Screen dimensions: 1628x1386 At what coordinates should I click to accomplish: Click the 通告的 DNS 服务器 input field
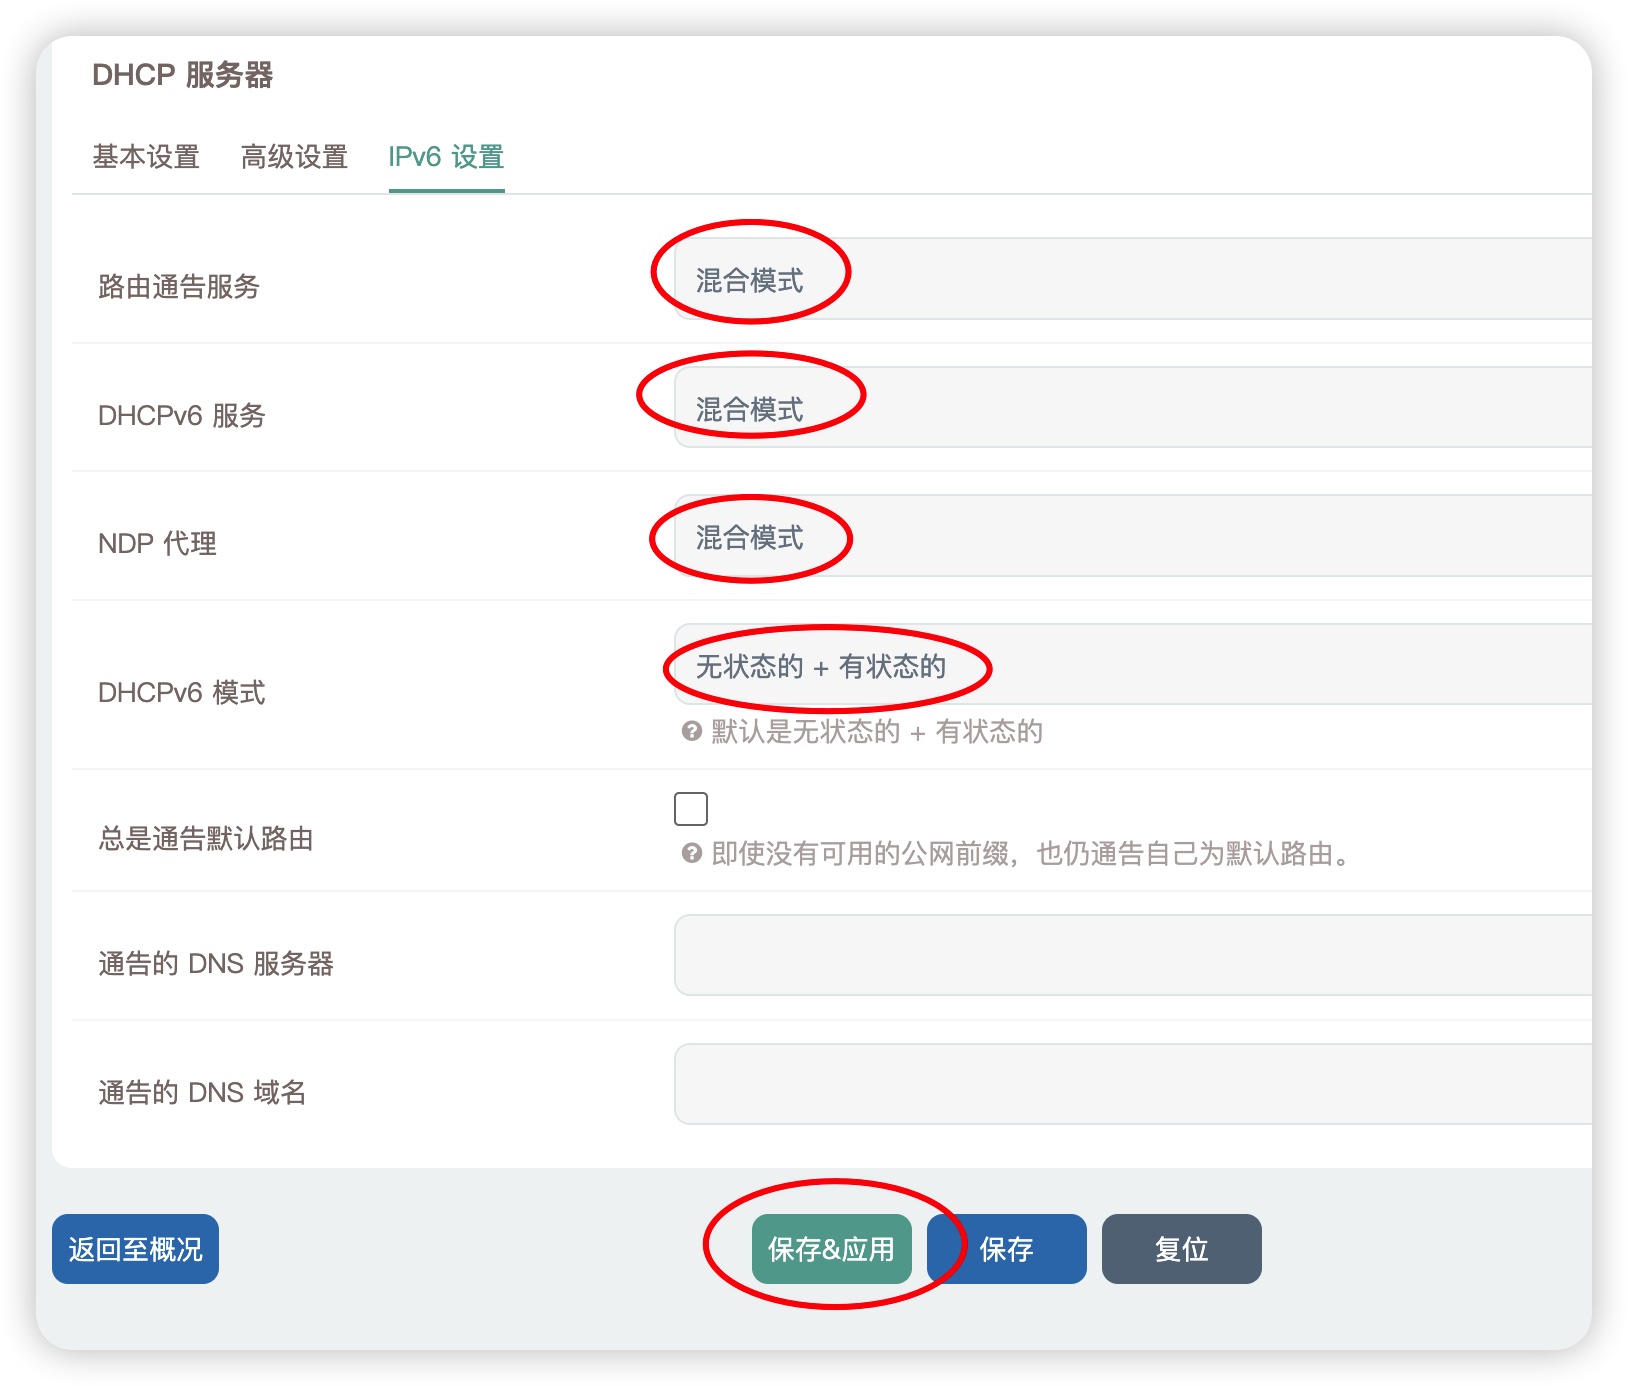(x=1100, y=956)
